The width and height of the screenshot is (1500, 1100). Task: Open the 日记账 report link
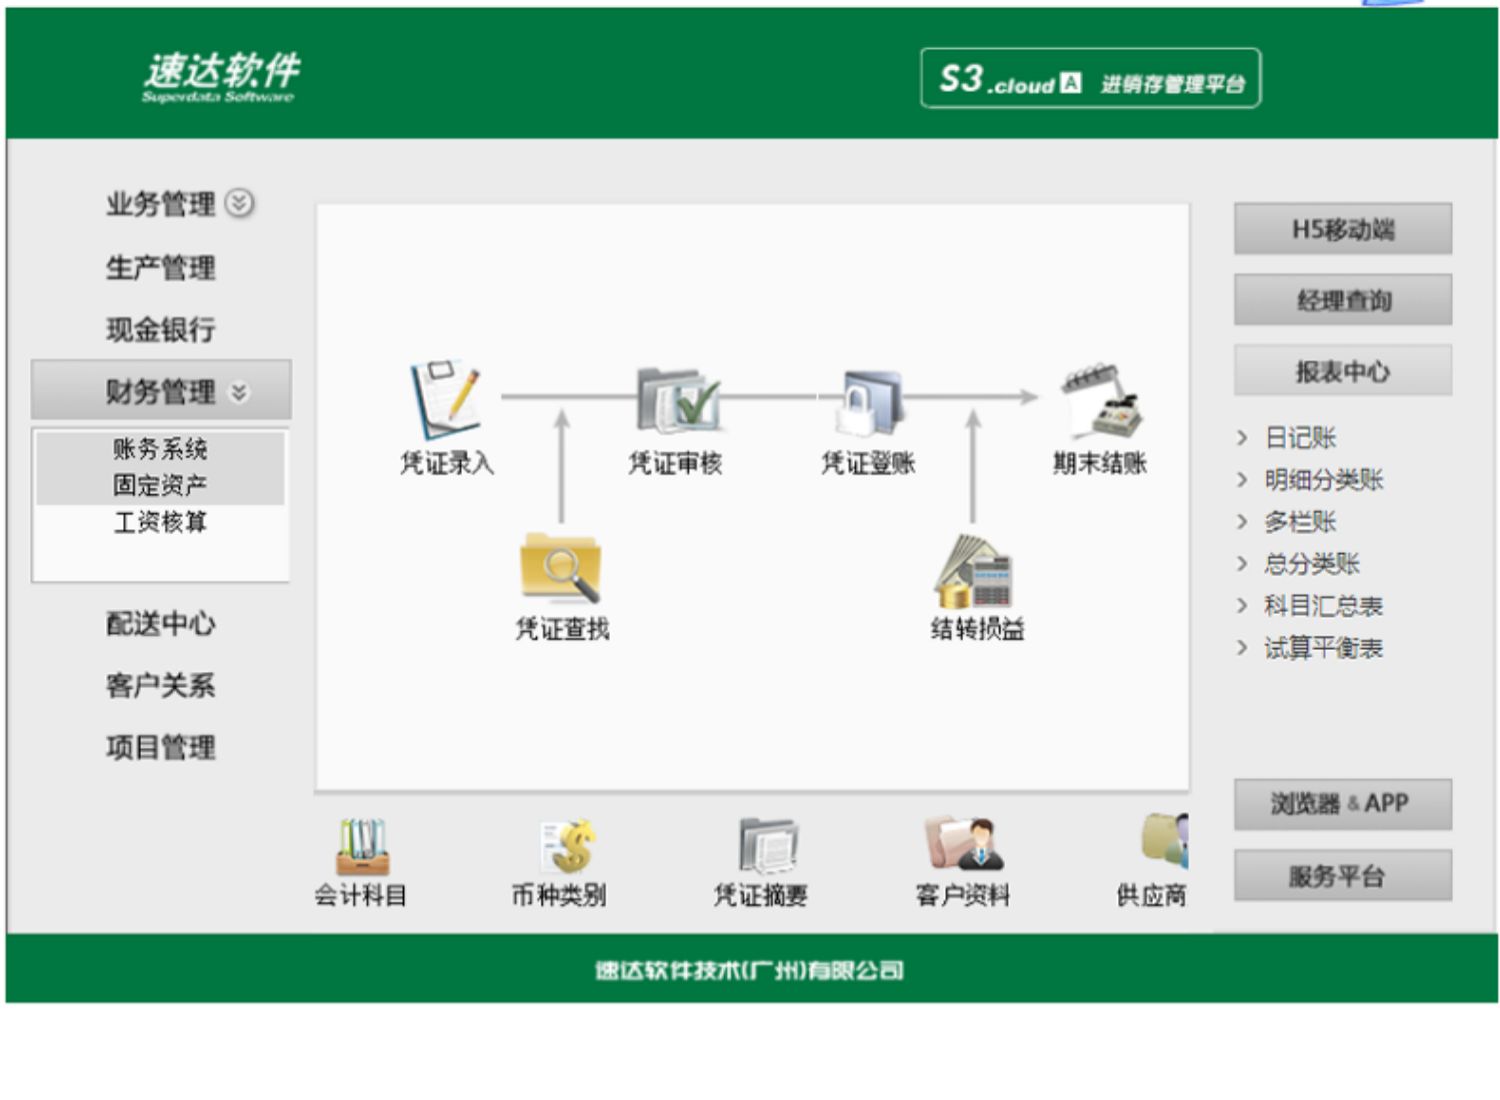coord(1300,438)
